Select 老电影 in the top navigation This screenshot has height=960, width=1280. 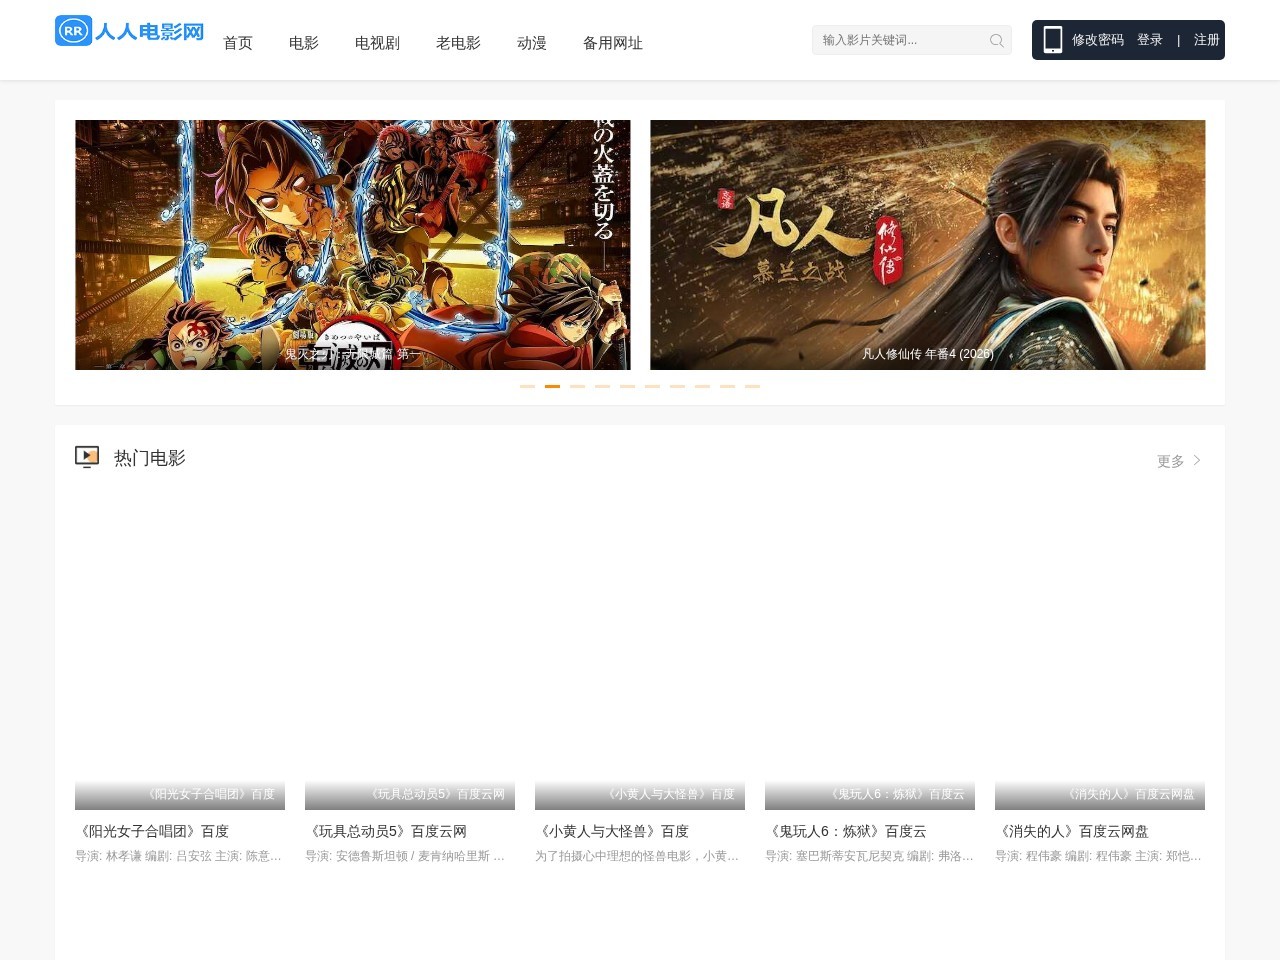pyautogui.click(x=458, y=43)
